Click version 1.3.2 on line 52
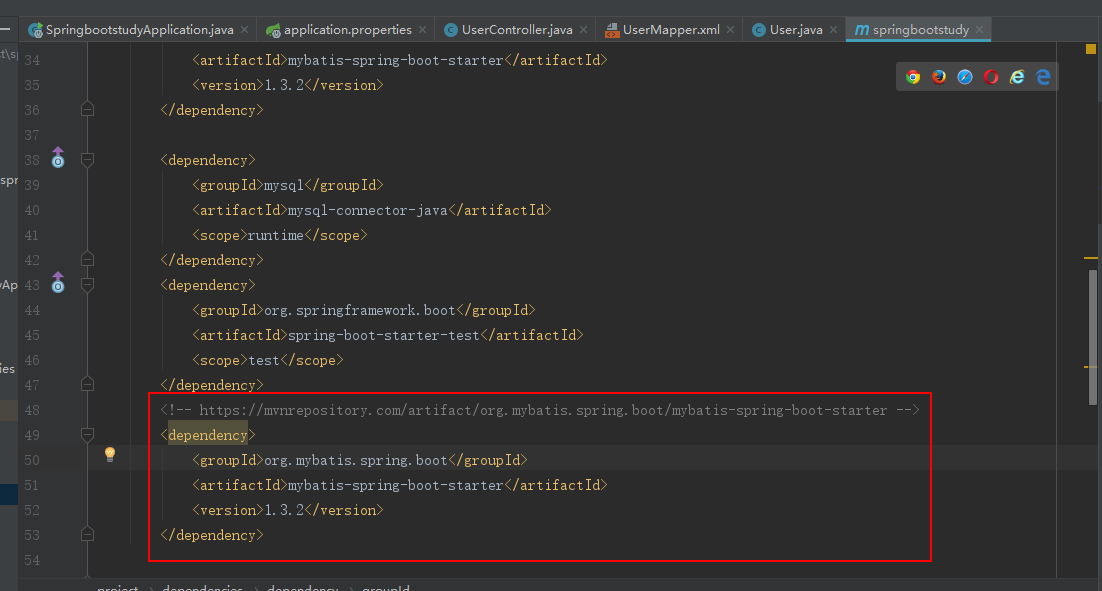 point(285,510)
